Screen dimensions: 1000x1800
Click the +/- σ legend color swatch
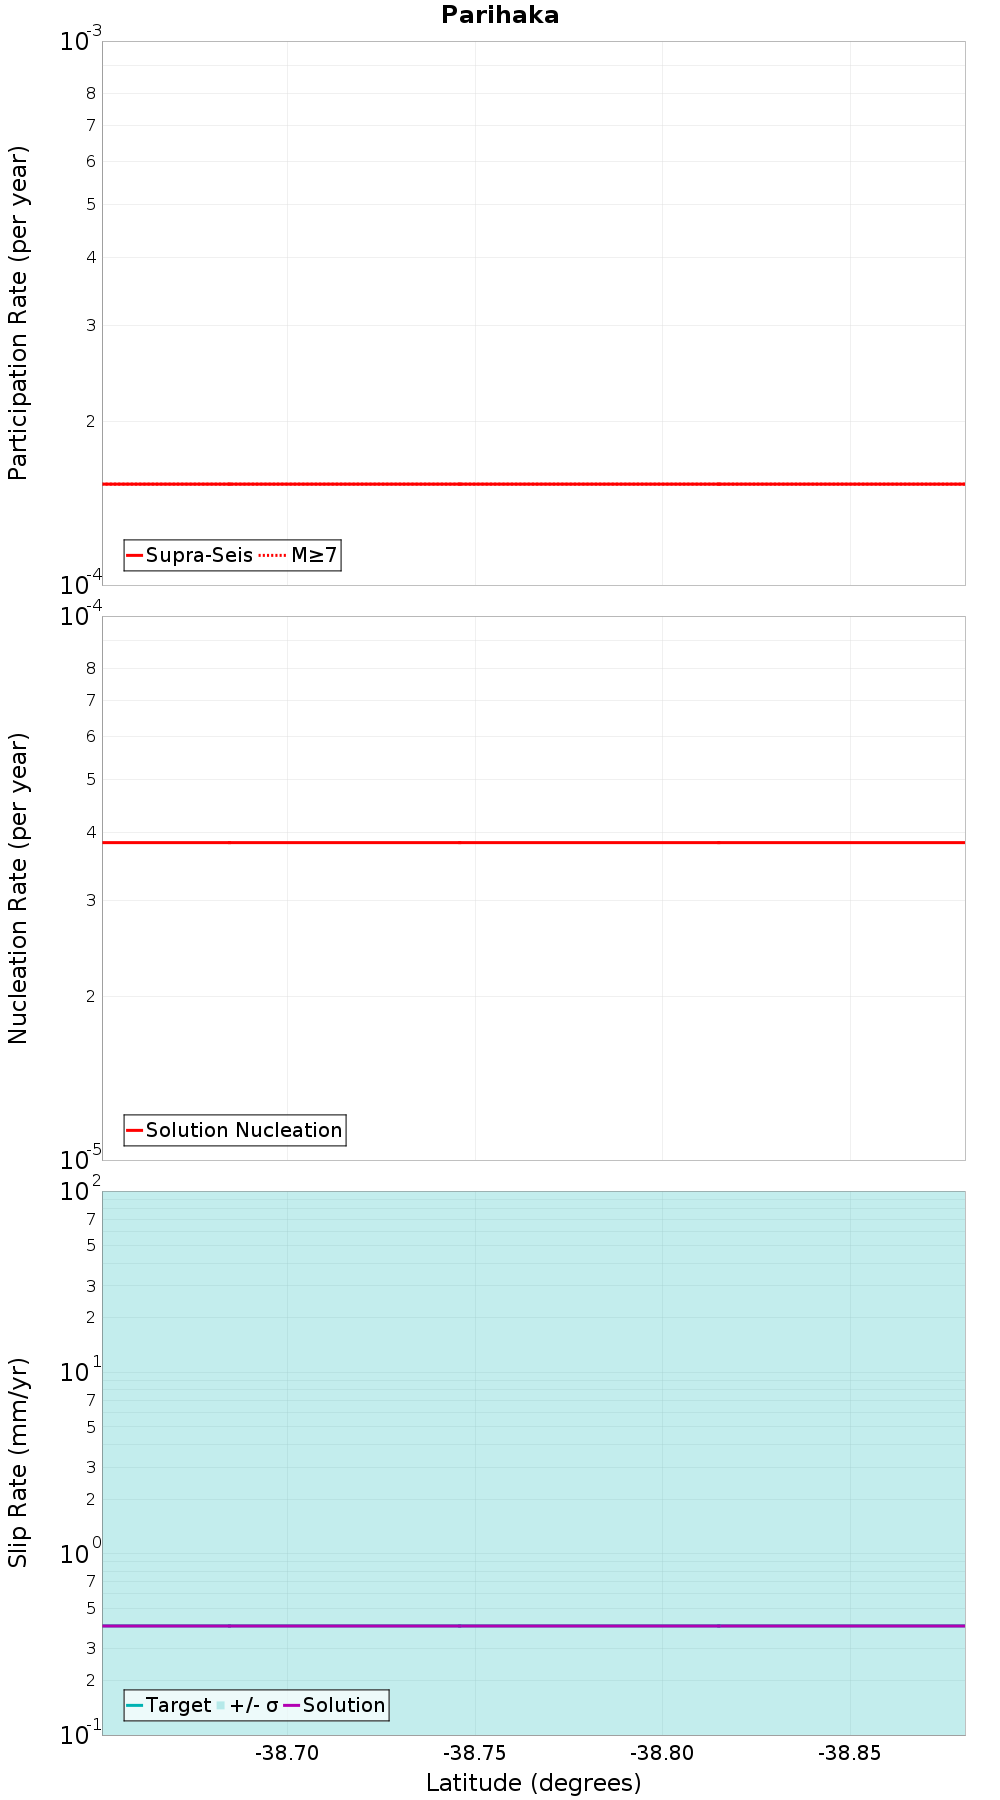(221, 1705)
